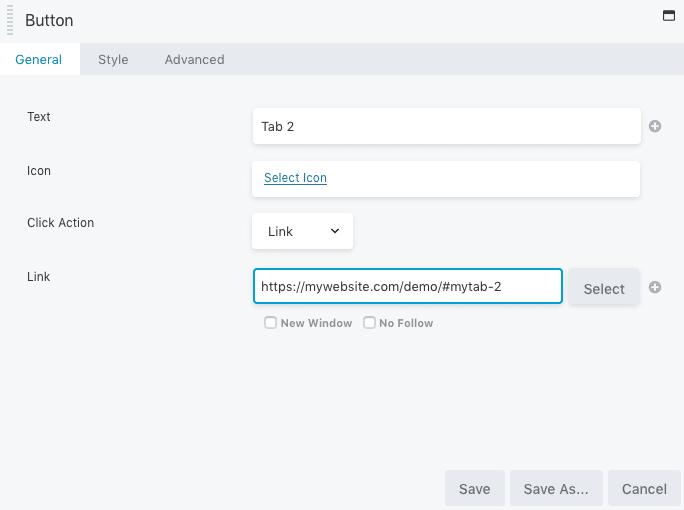Enable the New Window checkbox
The image size is (684, 510).
tap(270, 323)
